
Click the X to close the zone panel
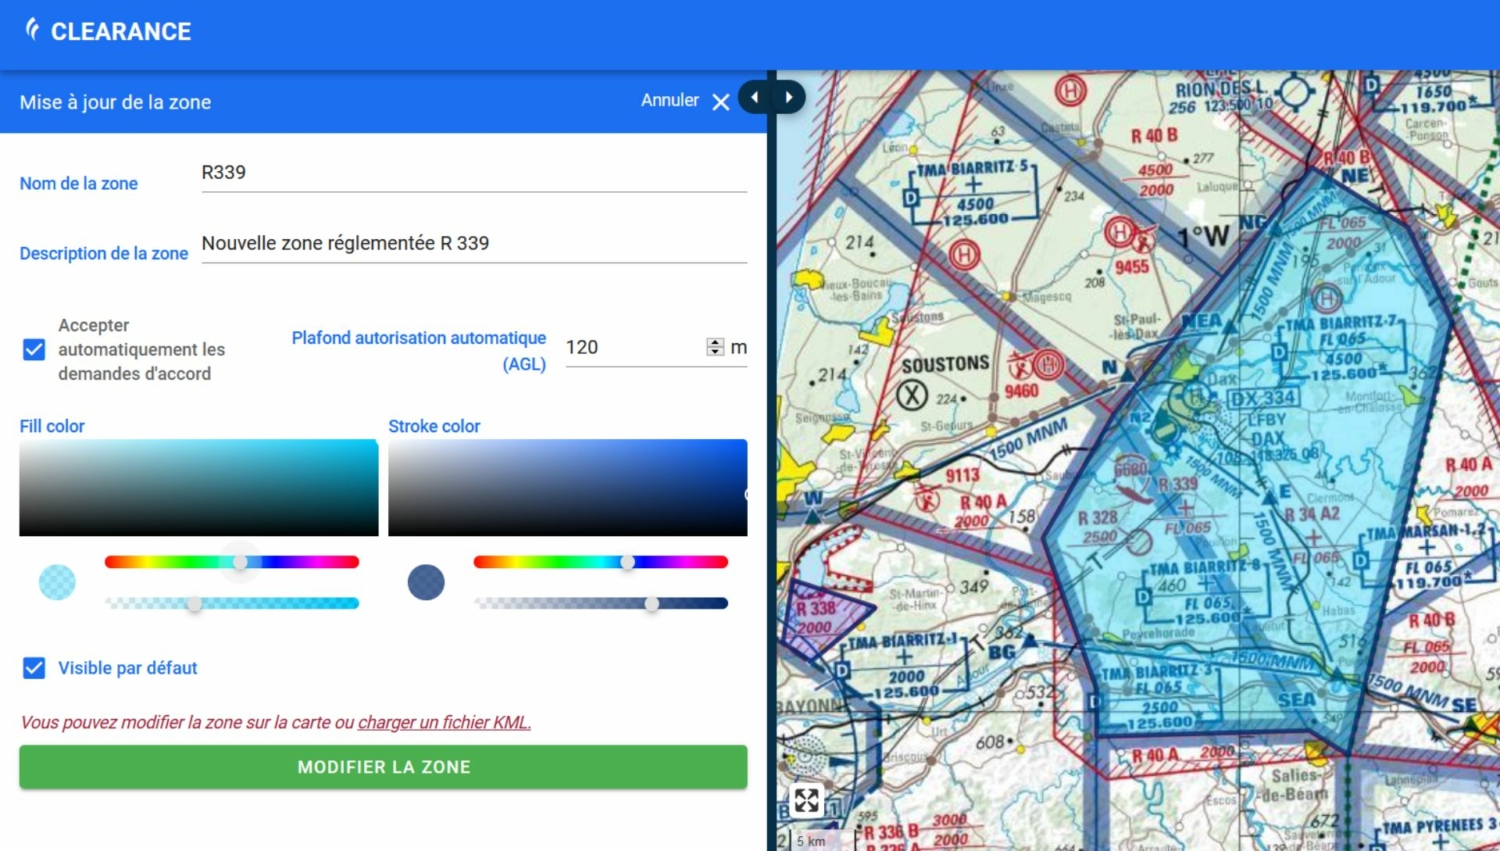[721, 102]
